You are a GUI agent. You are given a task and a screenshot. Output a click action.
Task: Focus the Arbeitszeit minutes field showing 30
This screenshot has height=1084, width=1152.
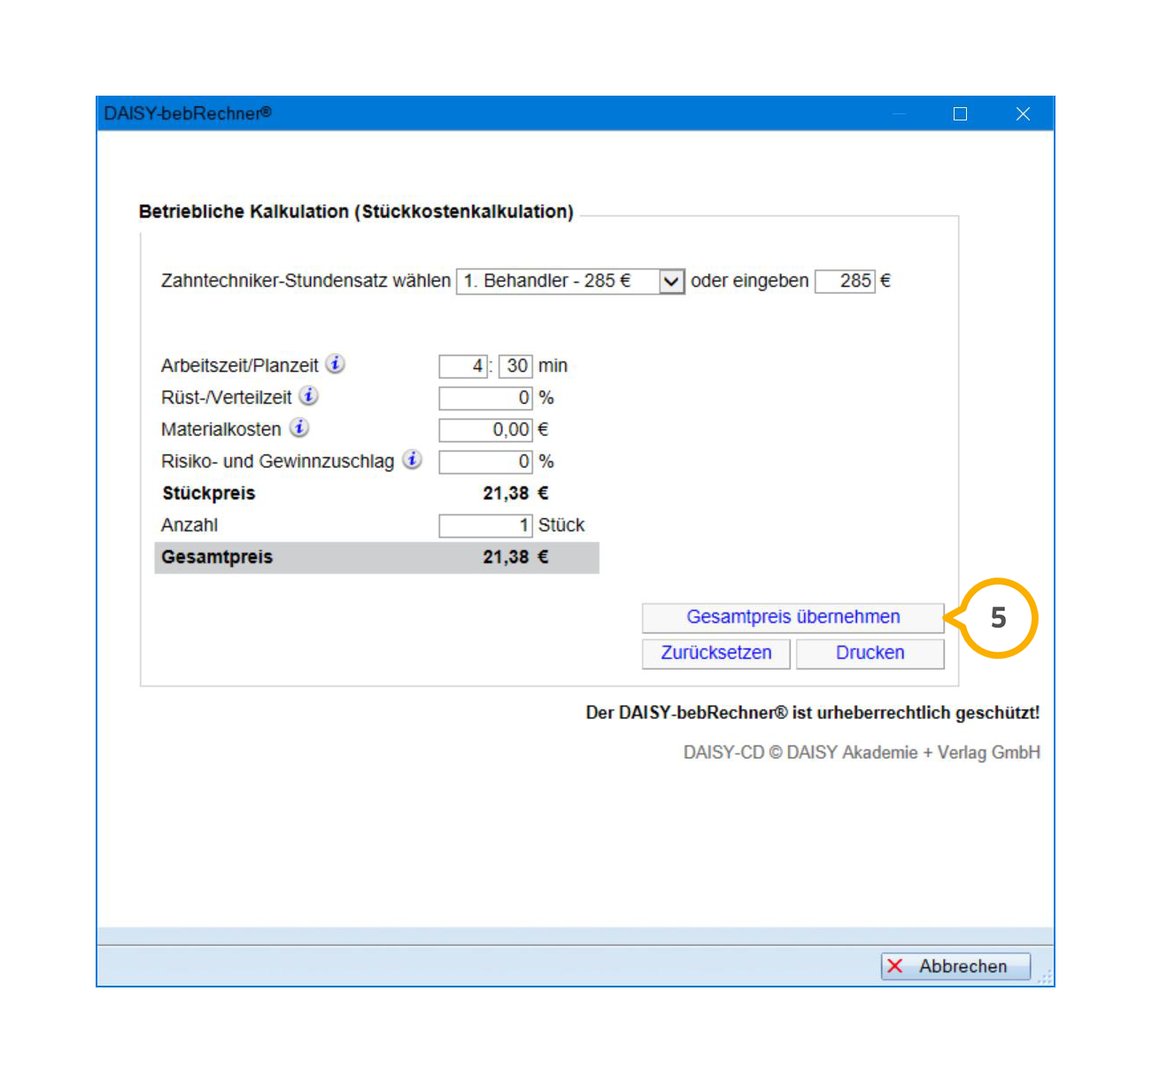(x=515, y=366)
